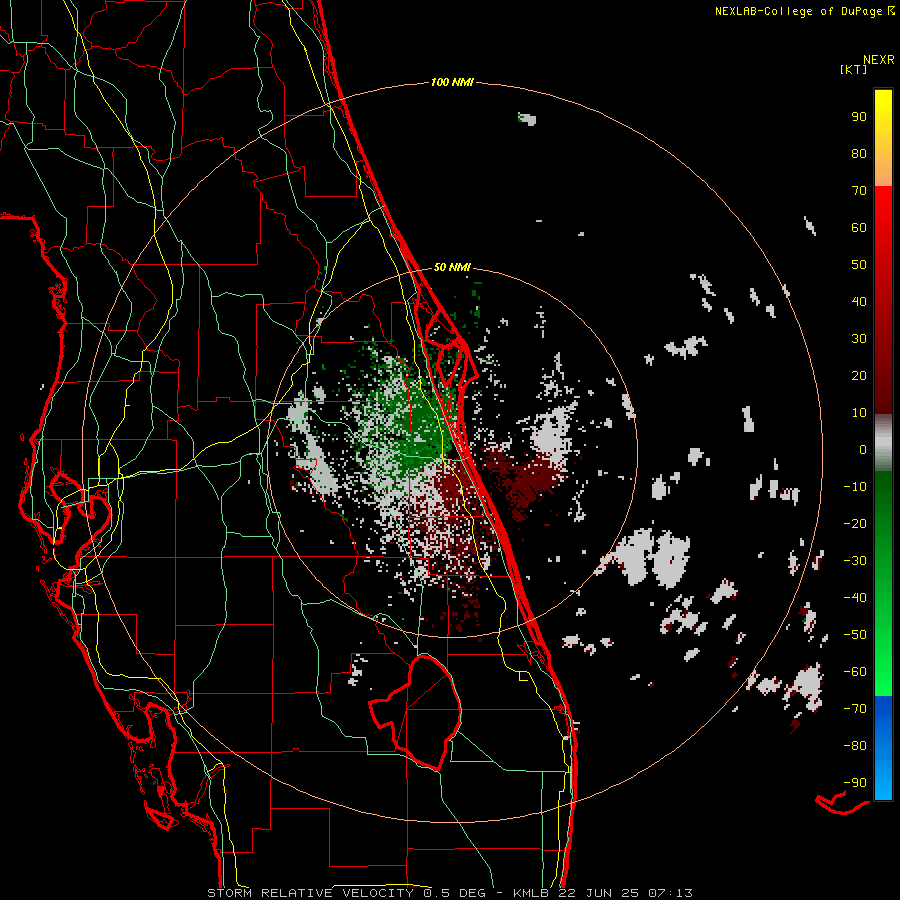Click the -70 value on the velocity scale
This screenshot has height=900, width=900.
tap(855, 709)
